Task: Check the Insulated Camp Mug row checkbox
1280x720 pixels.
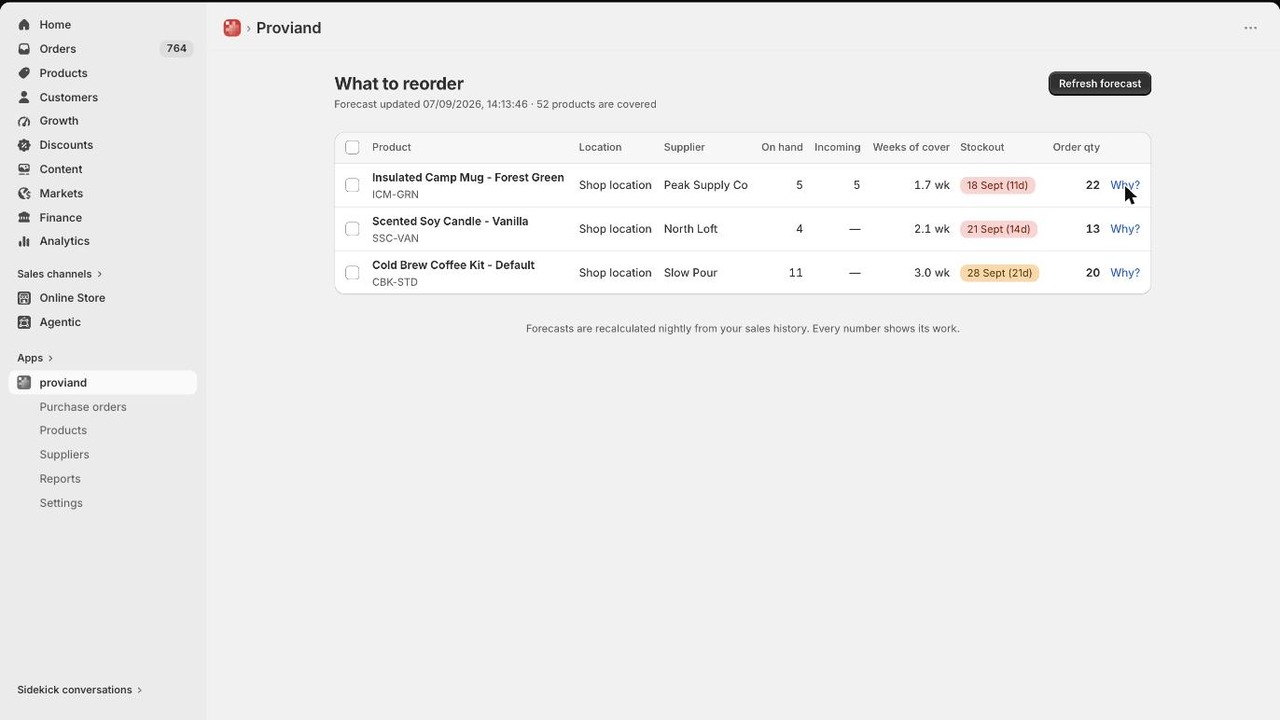Action: pyautogui.click(x=352, y=185)
